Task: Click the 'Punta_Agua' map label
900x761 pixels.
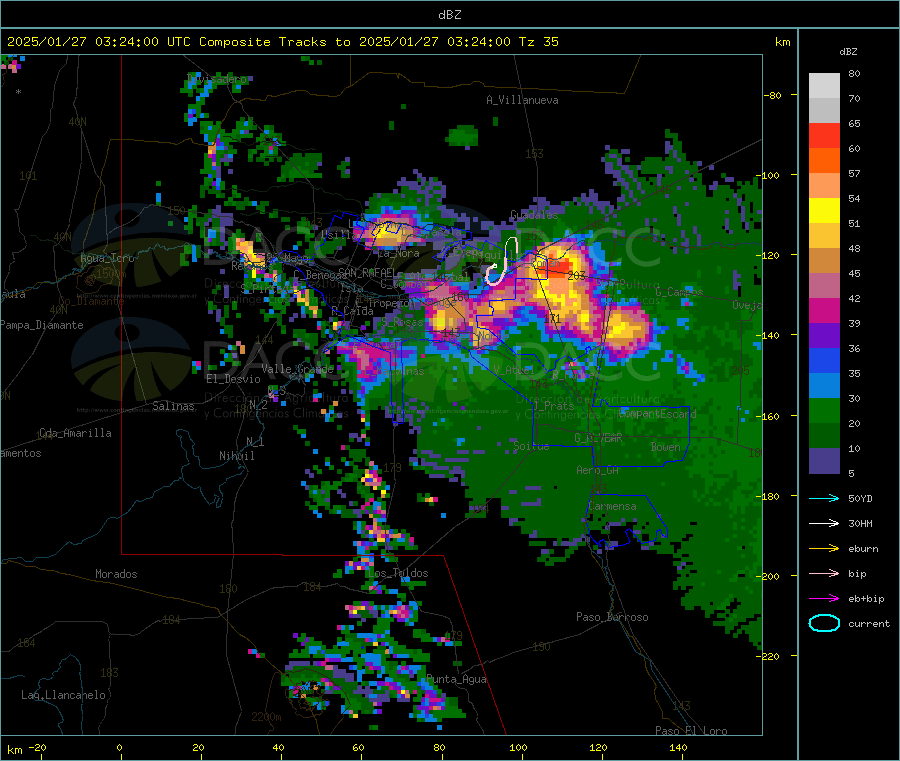Action: click(x=456, y=680)
